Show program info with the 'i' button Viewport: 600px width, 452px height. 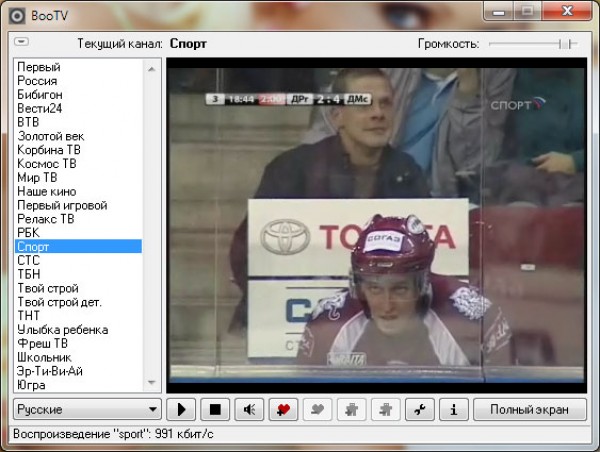pyautogui.click(x=454, y=410)
